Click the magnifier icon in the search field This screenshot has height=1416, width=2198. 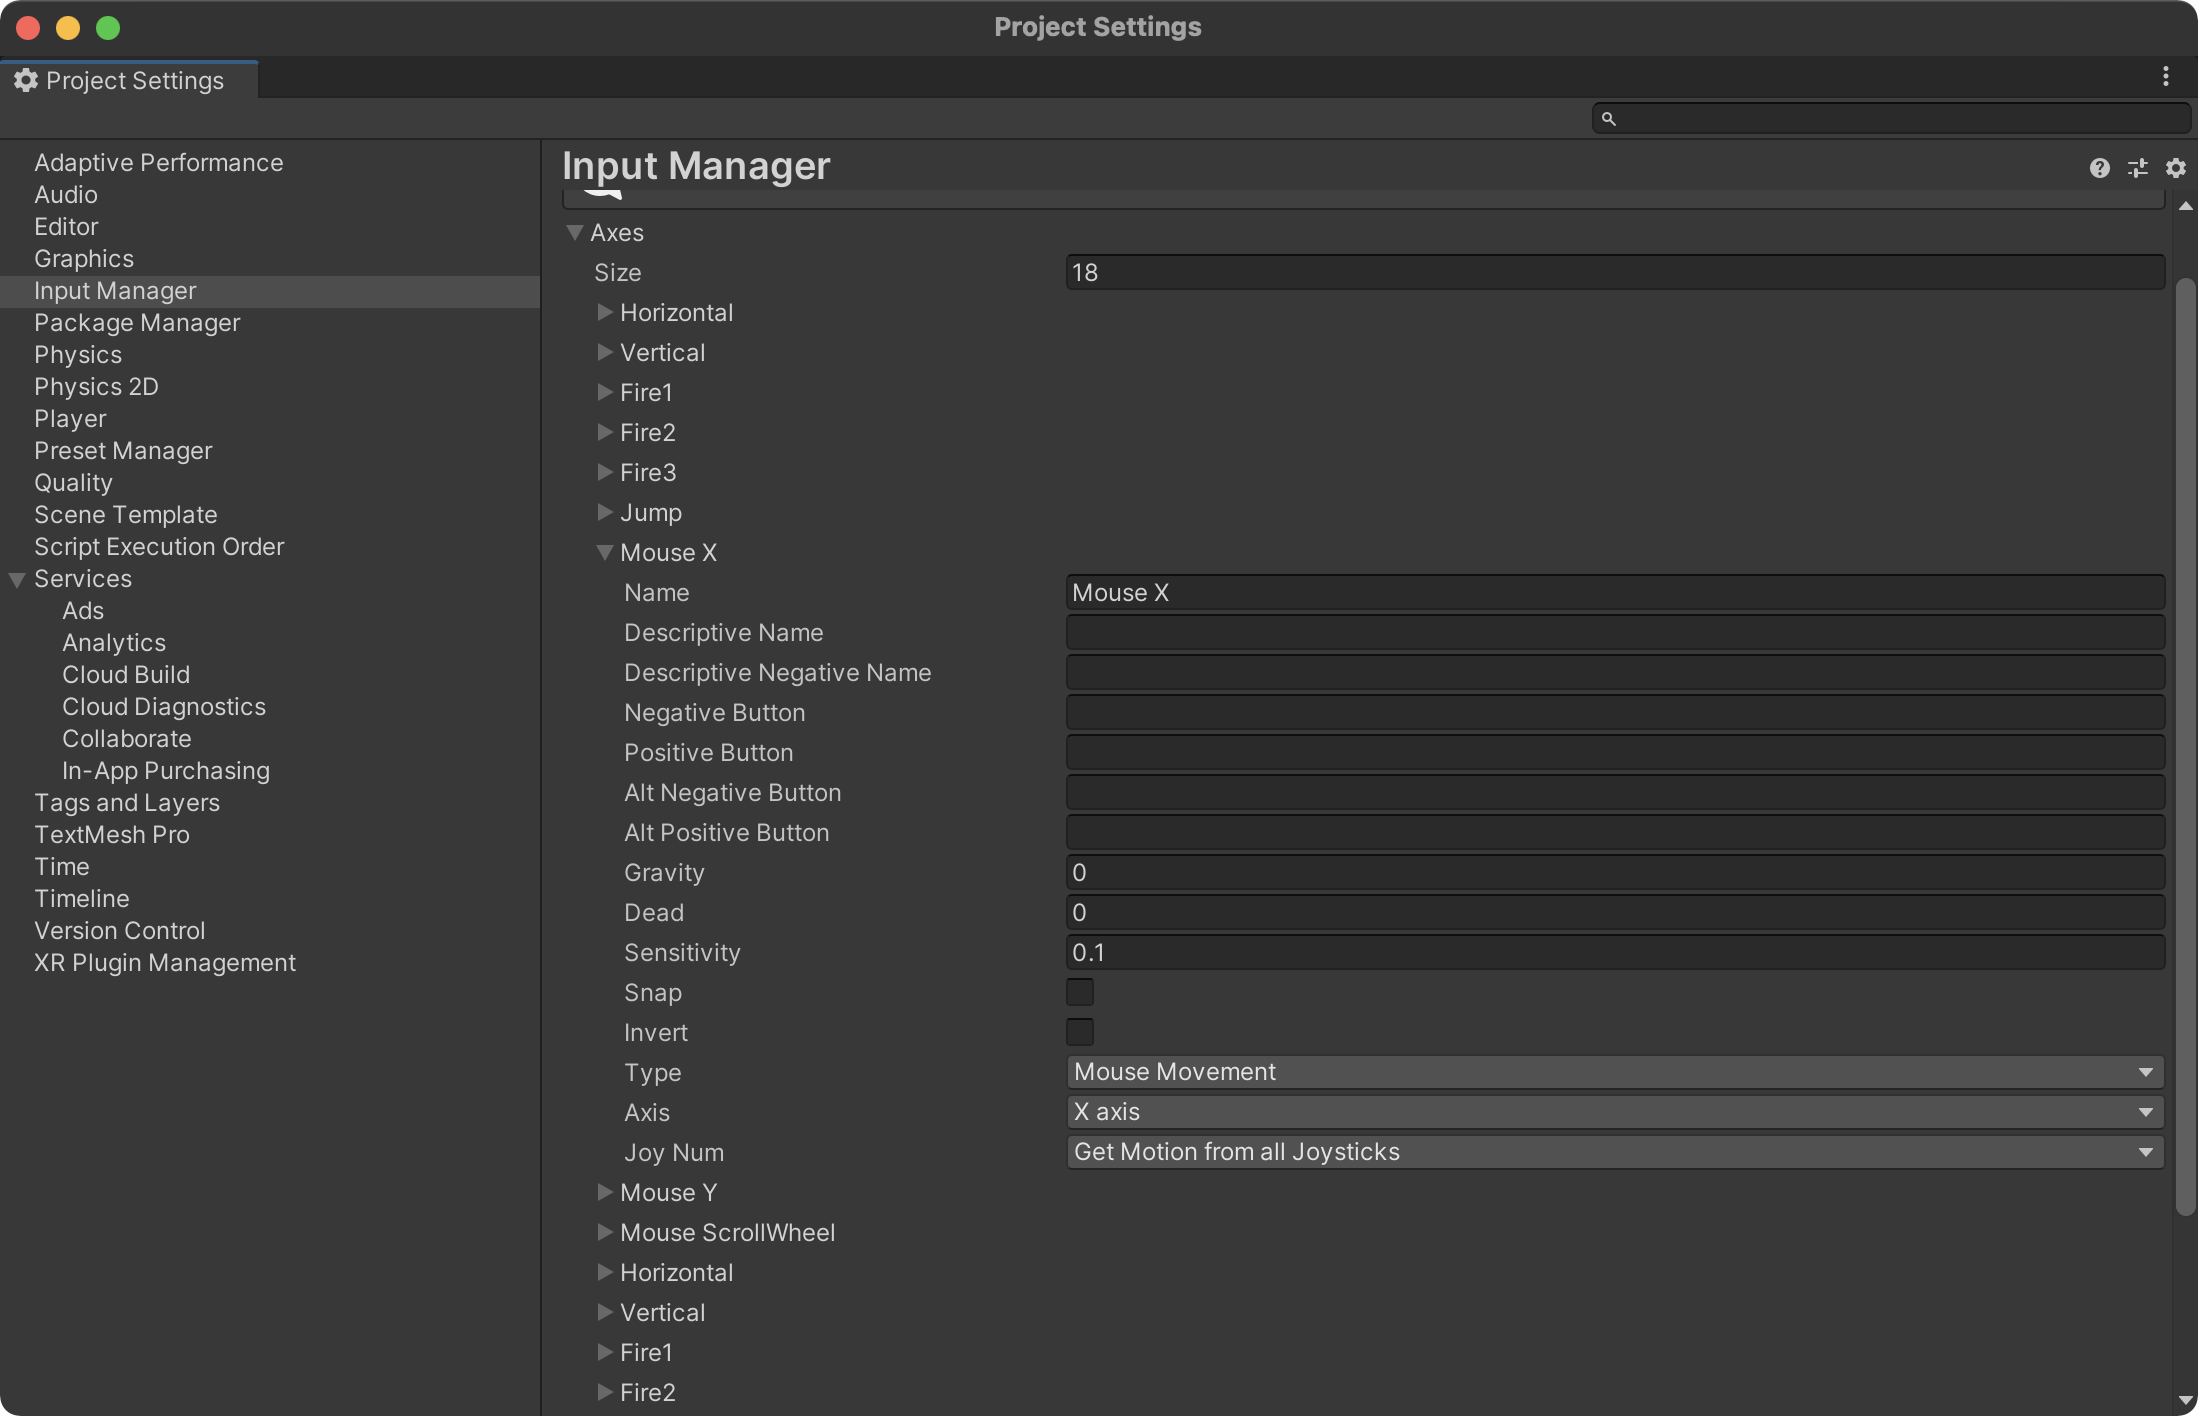click(x=1608, y=118)
